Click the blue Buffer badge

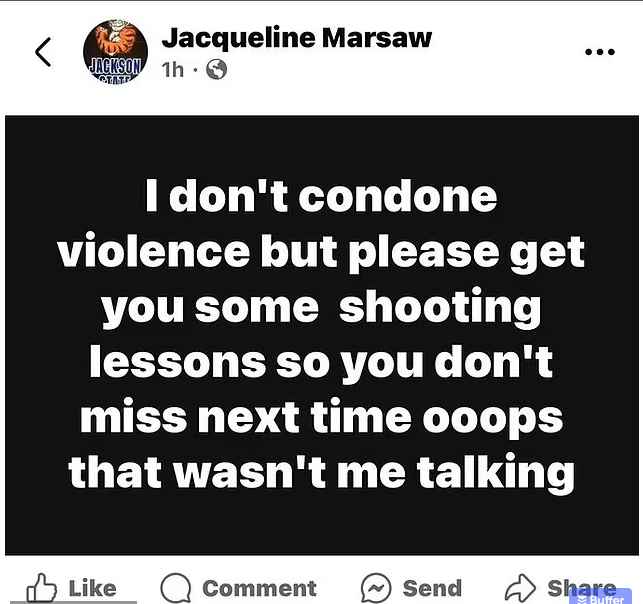pos(601,596)
